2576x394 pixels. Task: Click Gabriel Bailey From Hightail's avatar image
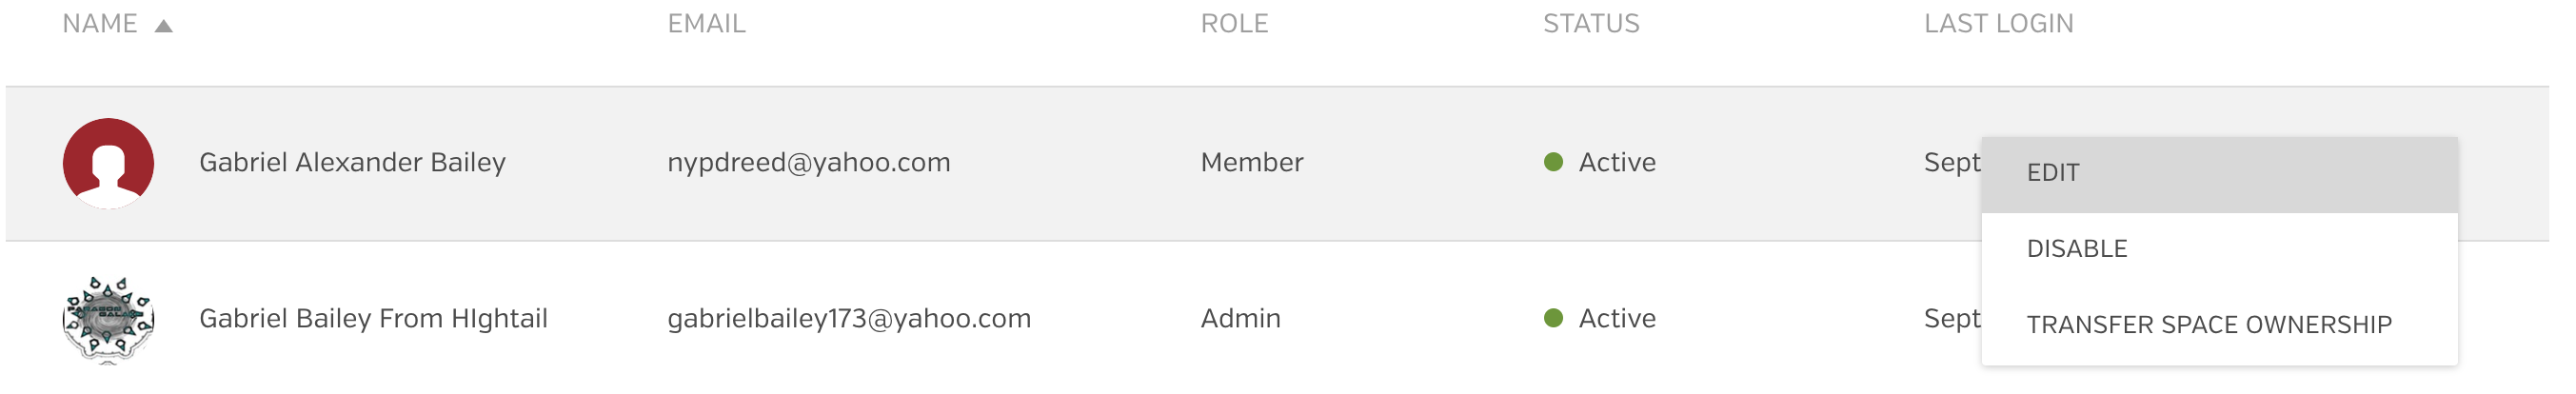tap(108, 319)
